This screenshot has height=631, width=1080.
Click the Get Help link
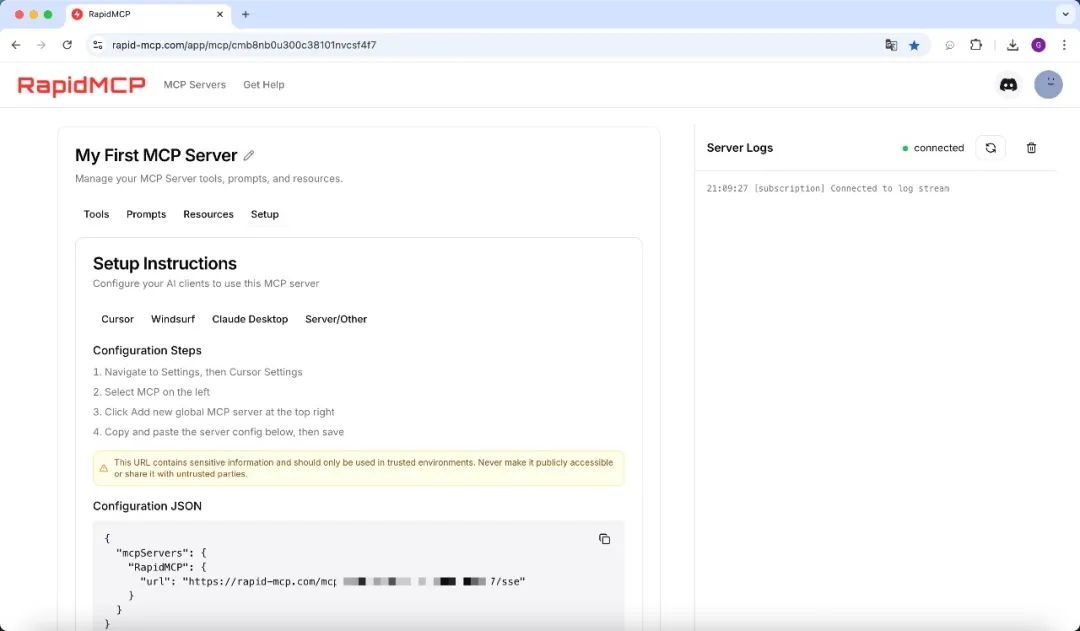click(x=263, y=85)
